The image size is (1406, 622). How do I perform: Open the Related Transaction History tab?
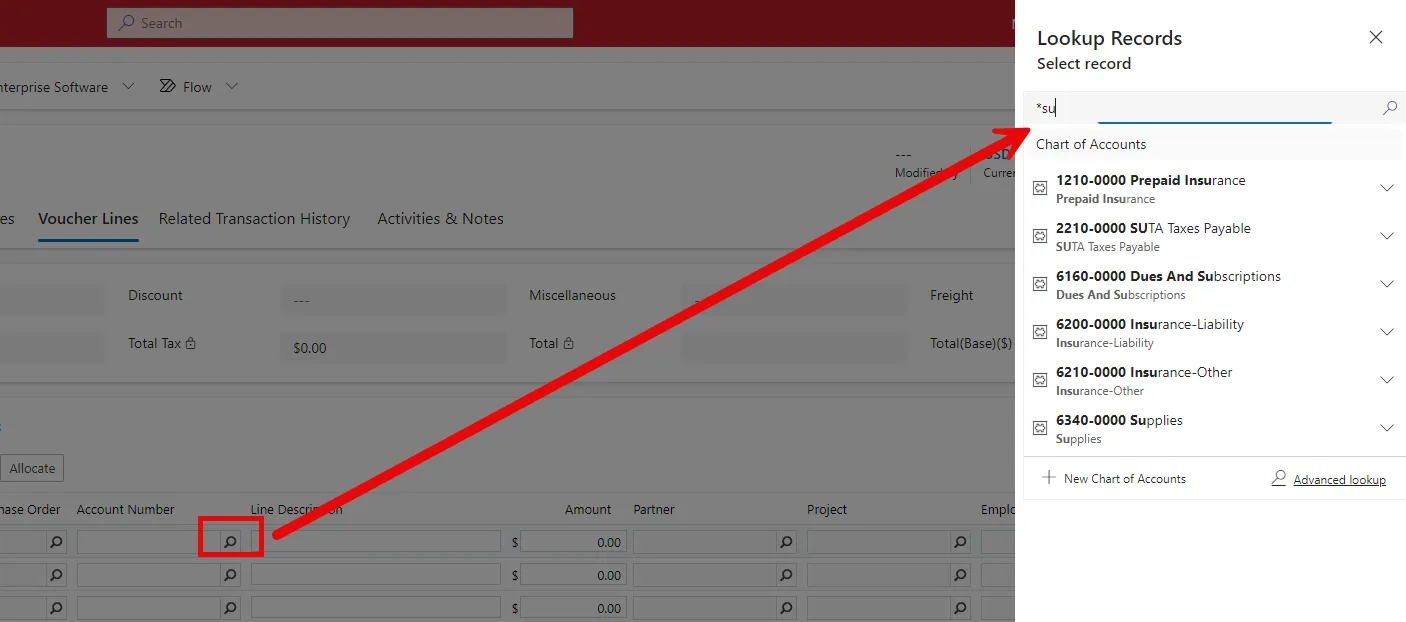[254, 218]
